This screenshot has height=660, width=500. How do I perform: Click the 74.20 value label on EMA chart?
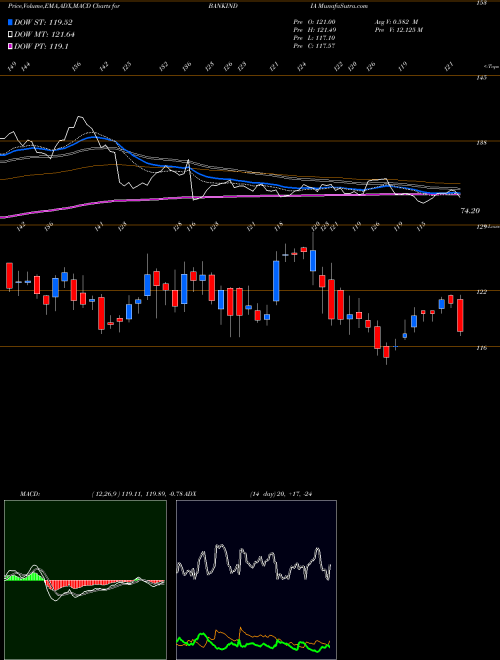[470, 211]
